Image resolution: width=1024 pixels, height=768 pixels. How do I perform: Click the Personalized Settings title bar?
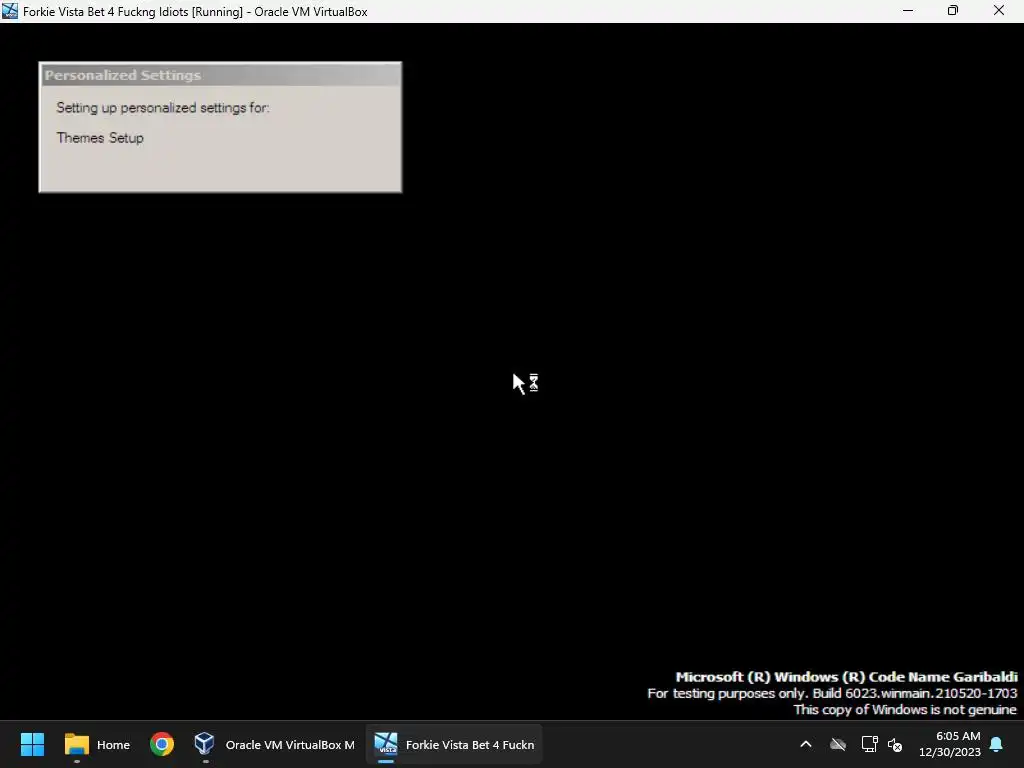[x=220, y=75]
